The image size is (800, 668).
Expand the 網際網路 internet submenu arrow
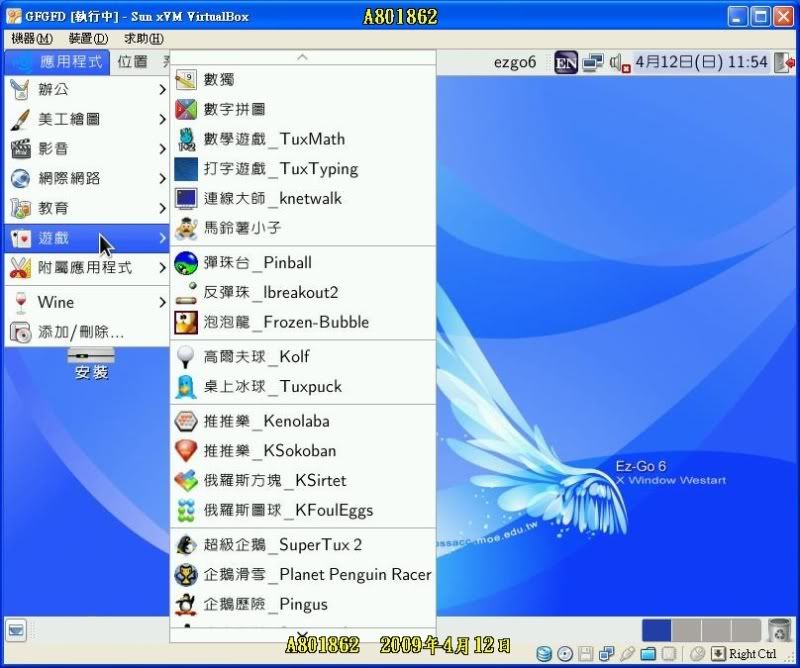click(162, 179)
